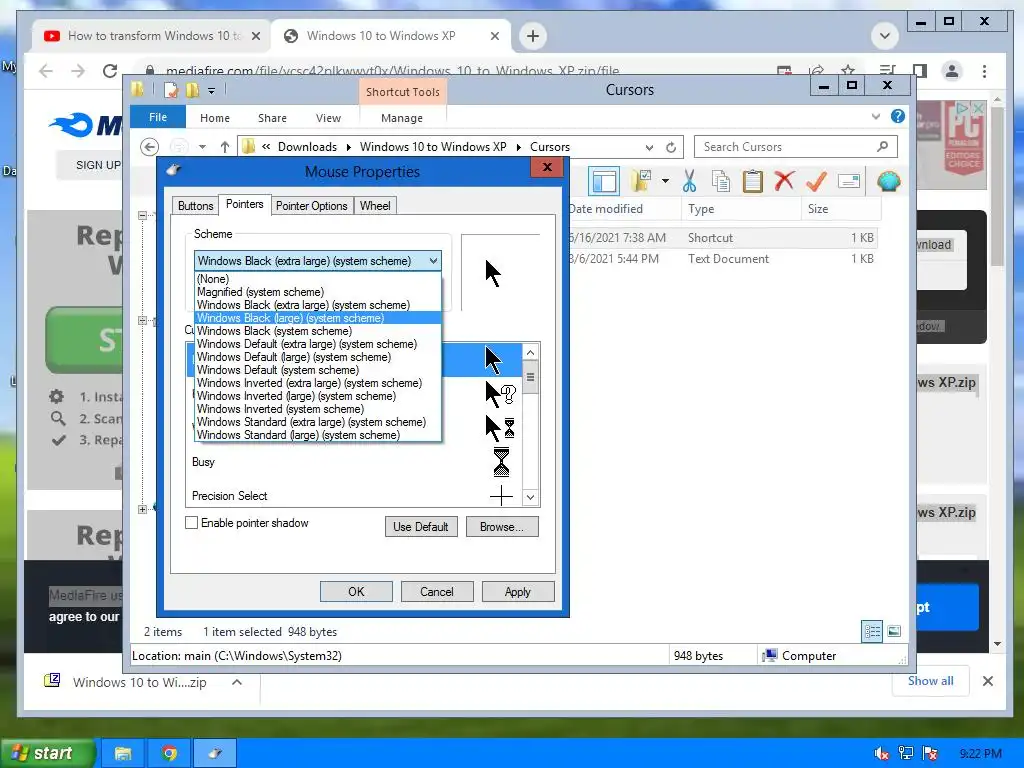Open the downloaded zip item chevron menu
Screen dimensions: 1024x768
[x=237, y=682]
